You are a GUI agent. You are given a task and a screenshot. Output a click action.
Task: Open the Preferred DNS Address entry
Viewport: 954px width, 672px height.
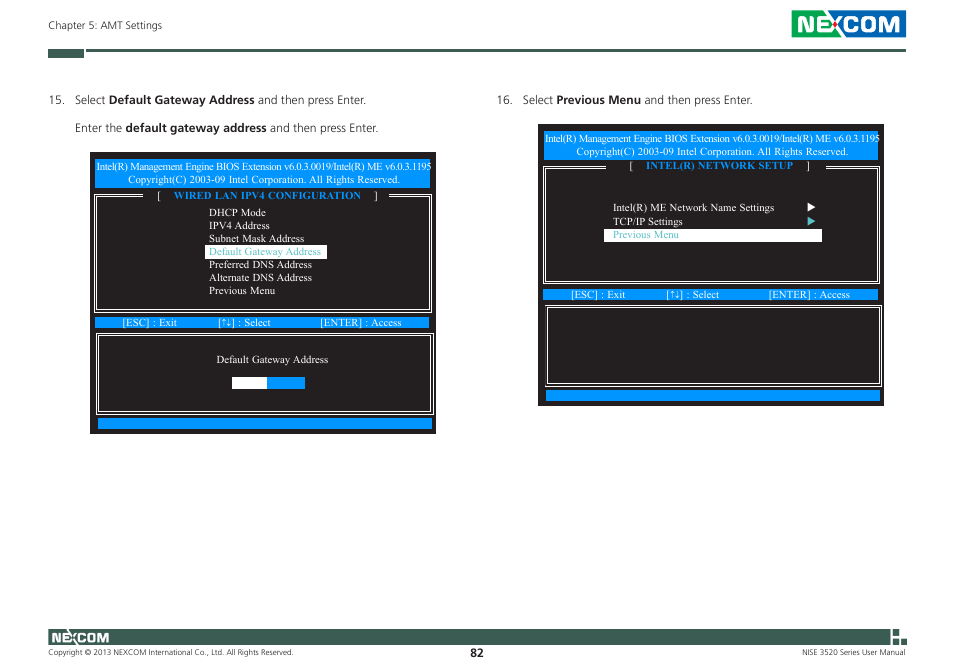[260, 265]
